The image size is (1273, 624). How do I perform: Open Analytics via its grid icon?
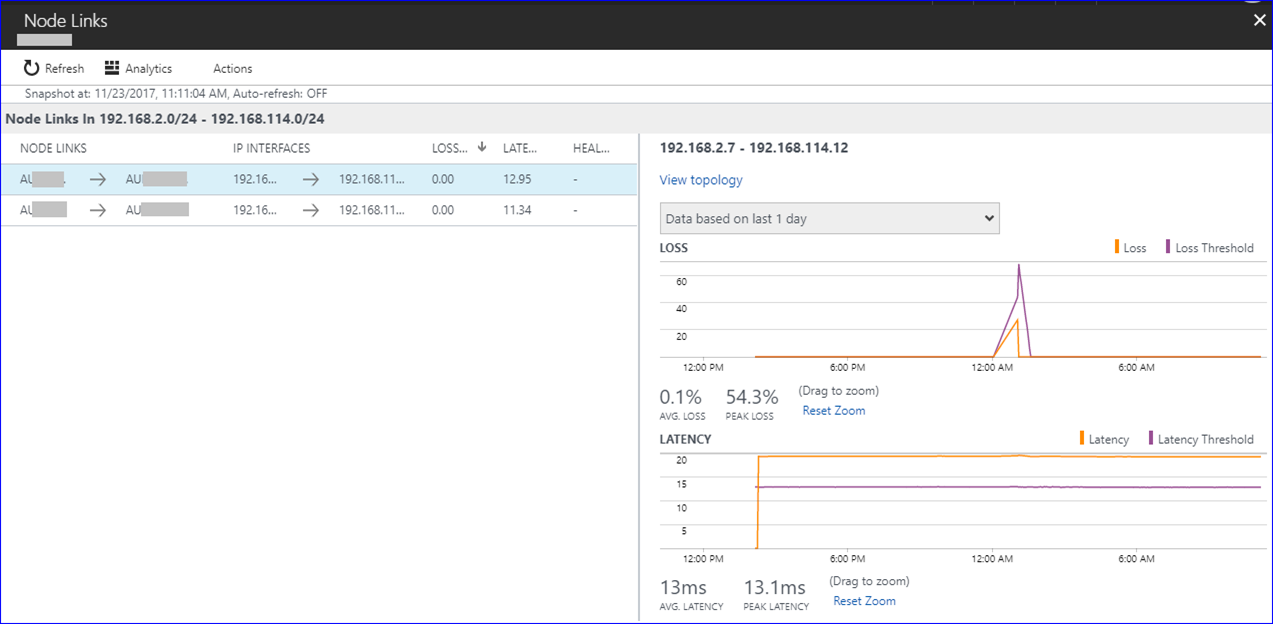pyautogui.click(x=112, y=68)
